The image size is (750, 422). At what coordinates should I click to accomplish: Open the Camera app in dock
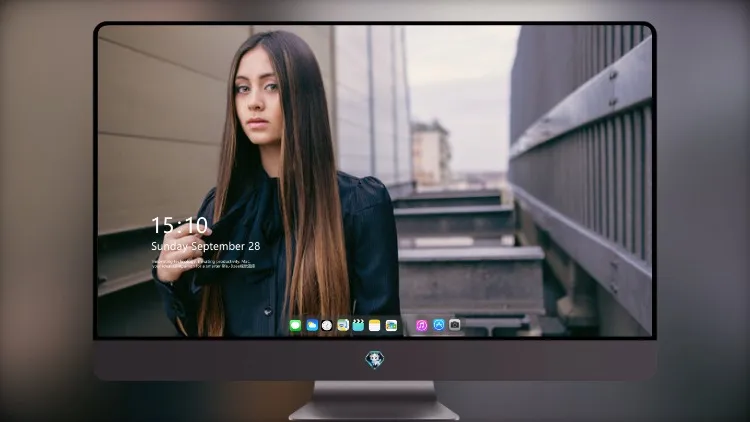tap(454, 325)
